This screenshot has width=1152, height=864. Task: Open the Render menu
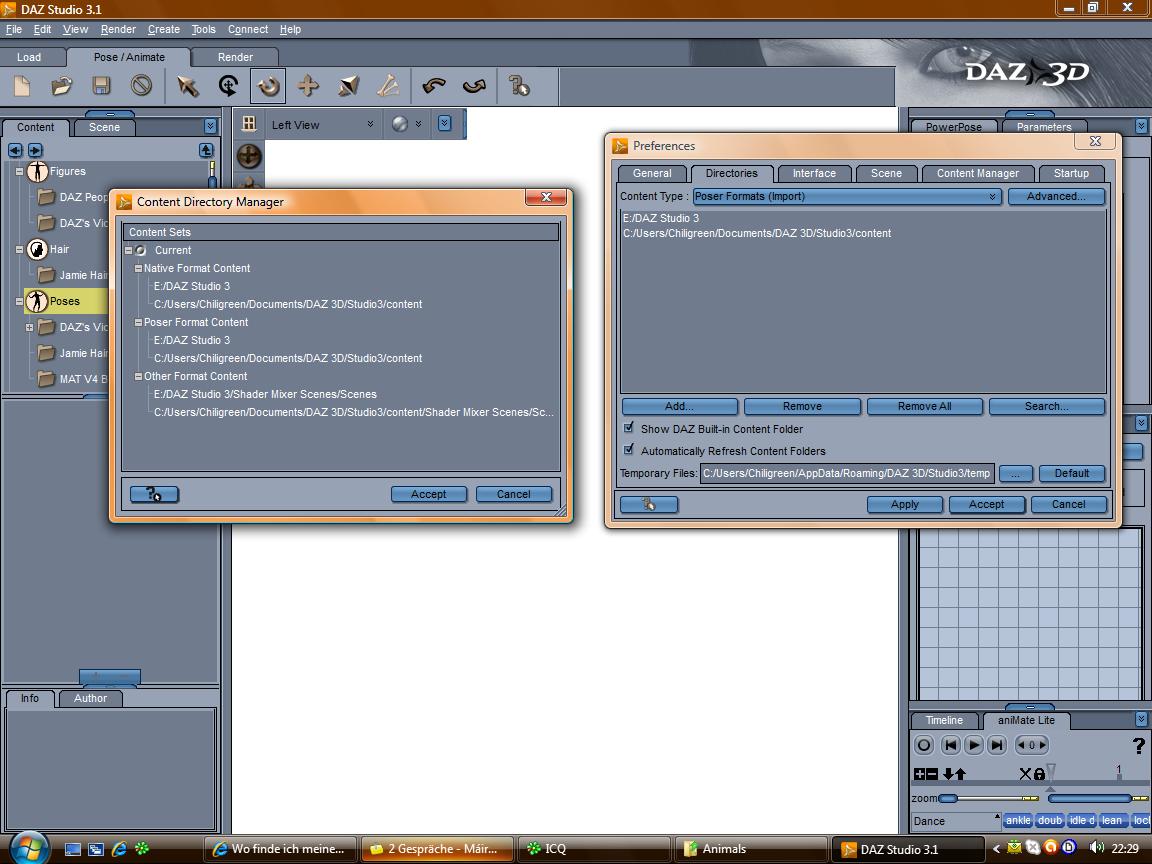pyautogui.click(x=118, y=29)
